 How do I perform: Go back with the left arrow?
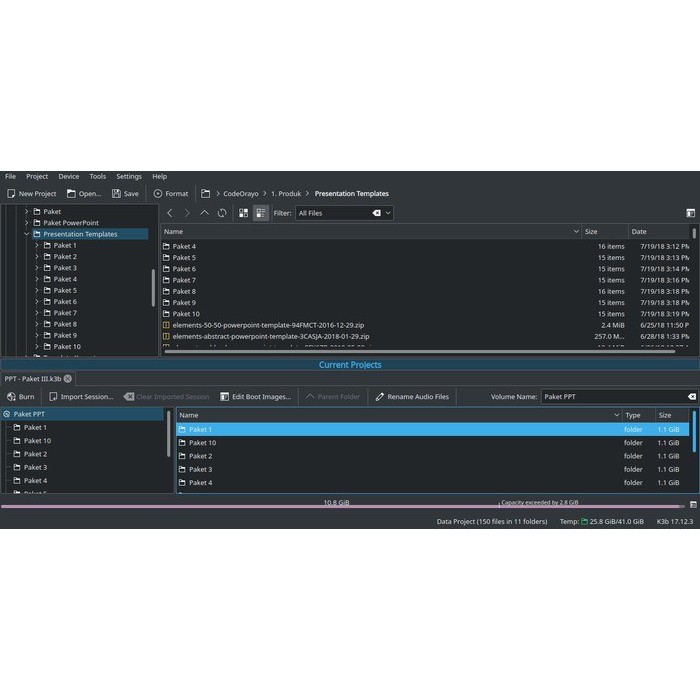[170, 213]
